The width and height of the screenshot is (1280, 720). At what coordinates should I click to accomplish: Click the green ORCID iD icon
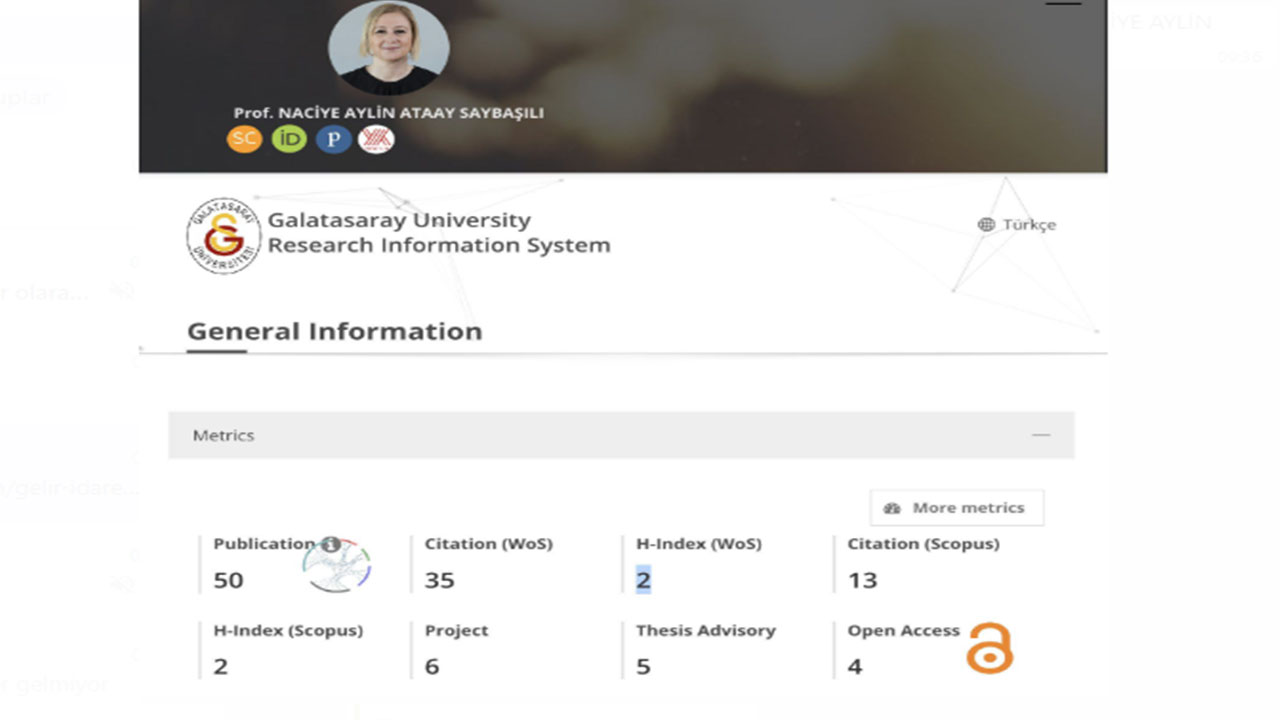coord(289,139)
